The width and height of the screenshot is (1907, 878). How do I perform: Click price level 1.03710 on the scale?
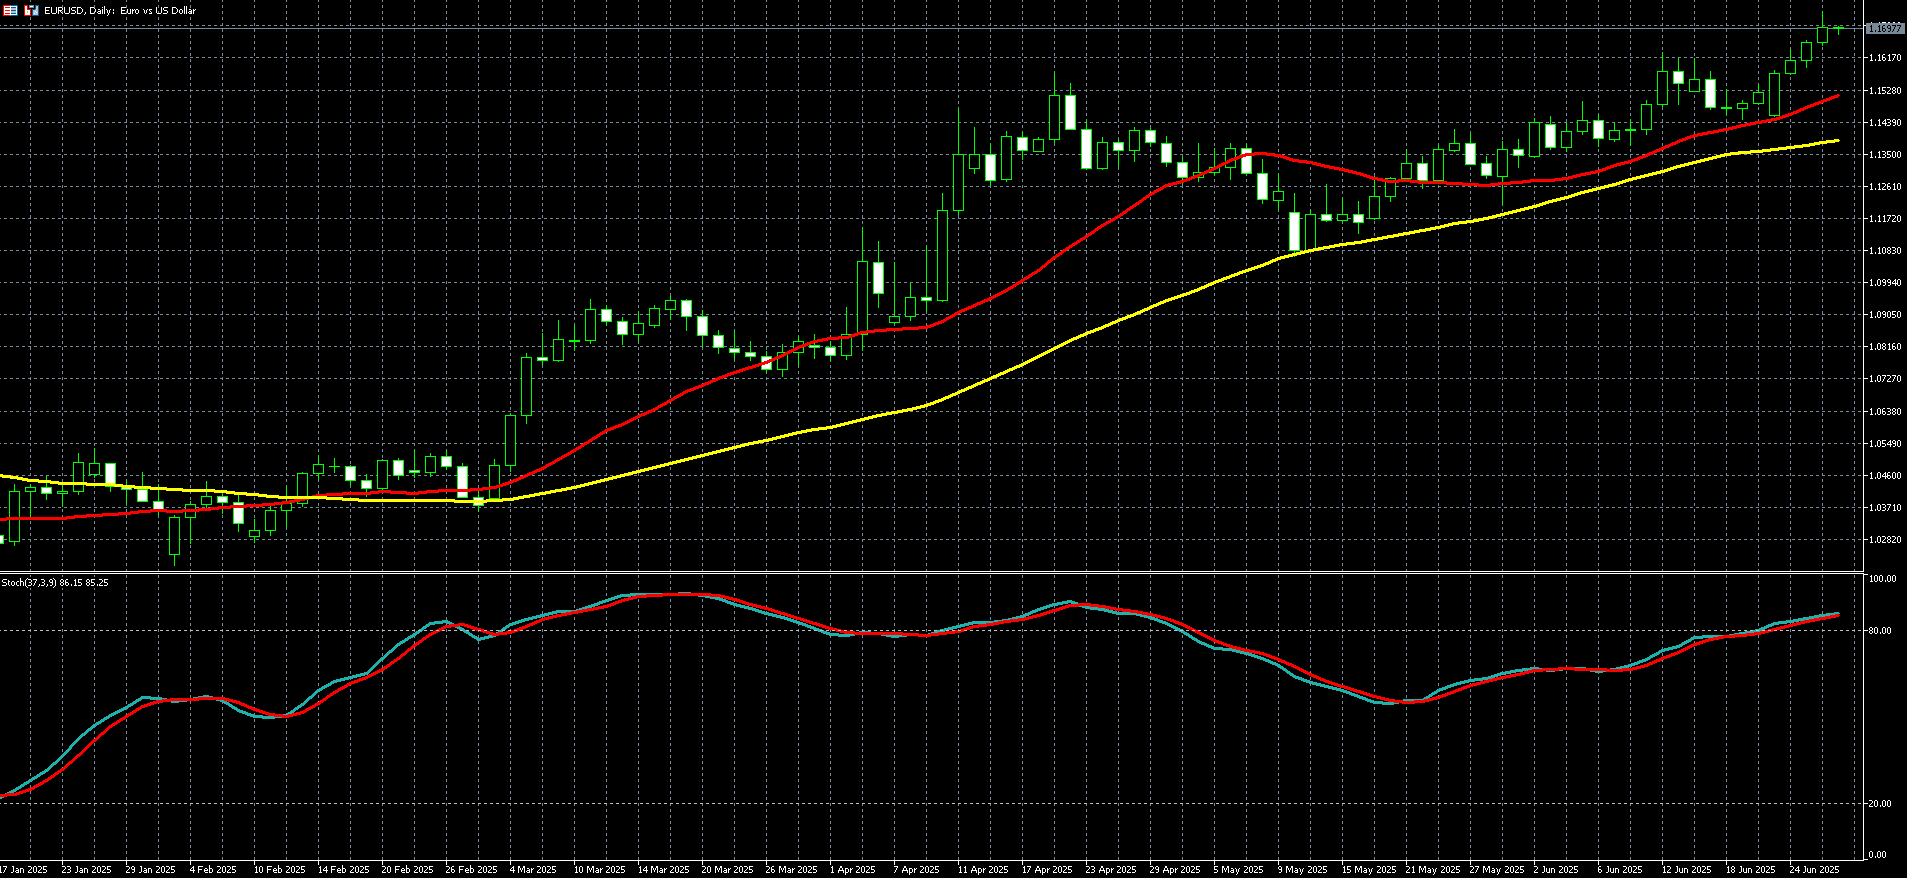click(x=1885, y=508)
